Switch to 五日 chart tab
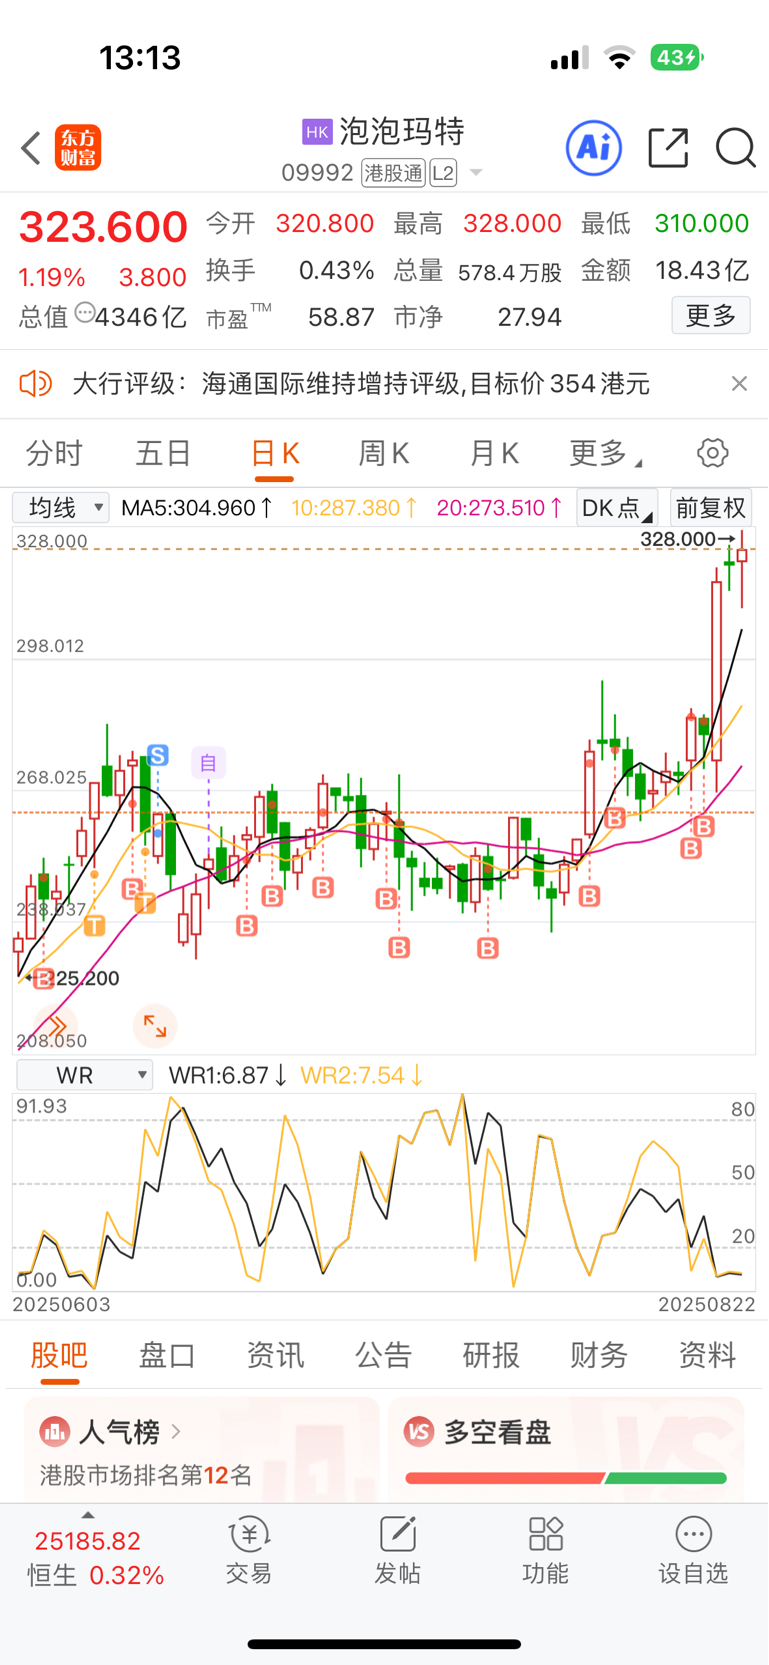This screenshot has width=769, height=1665. (163, 453)
